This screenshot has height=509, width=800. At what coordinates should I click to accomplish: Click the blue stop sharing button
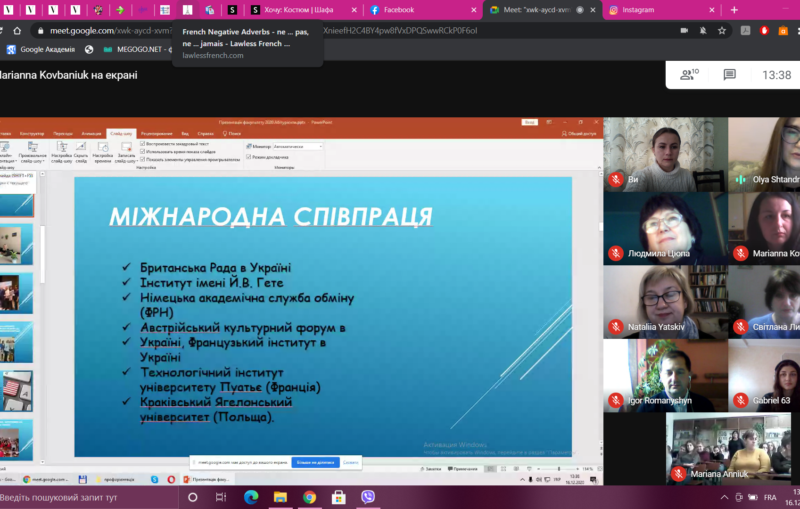[x=315, y=463]
